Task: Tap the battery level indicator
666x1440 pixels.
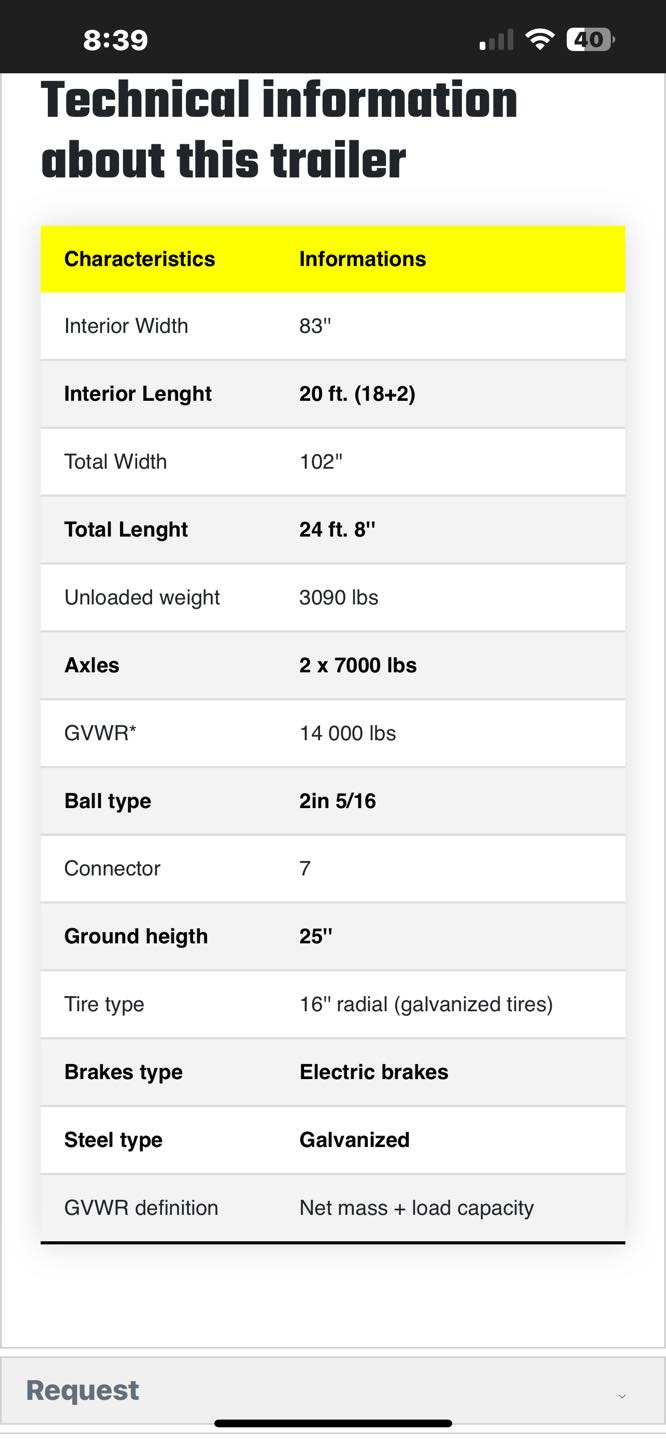Action: click(590, 40)
